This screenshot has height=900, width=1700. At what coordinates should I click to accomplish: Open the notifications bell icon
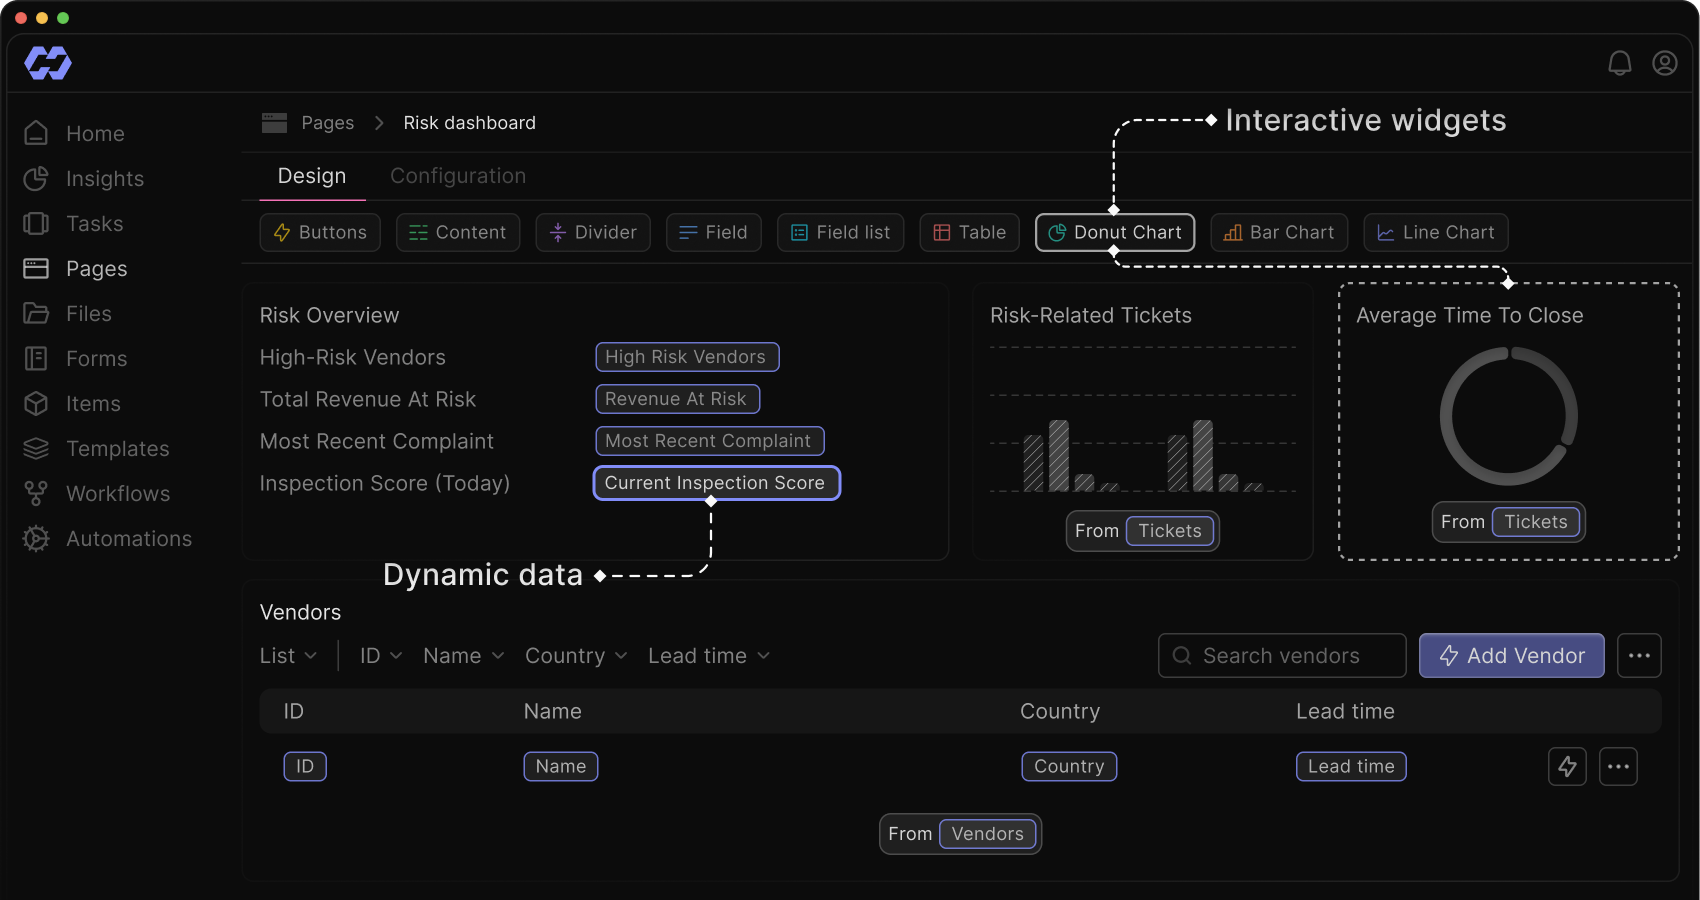tap(1619, 63)
